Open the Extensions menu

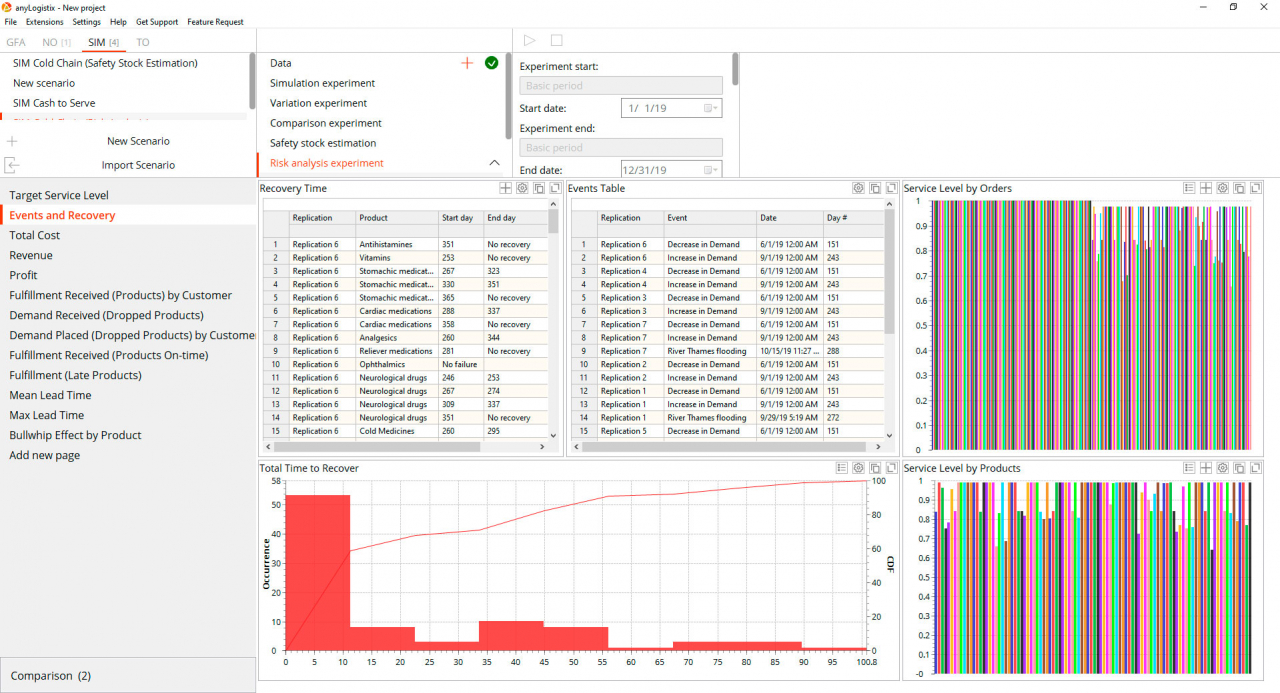[44, 22]
